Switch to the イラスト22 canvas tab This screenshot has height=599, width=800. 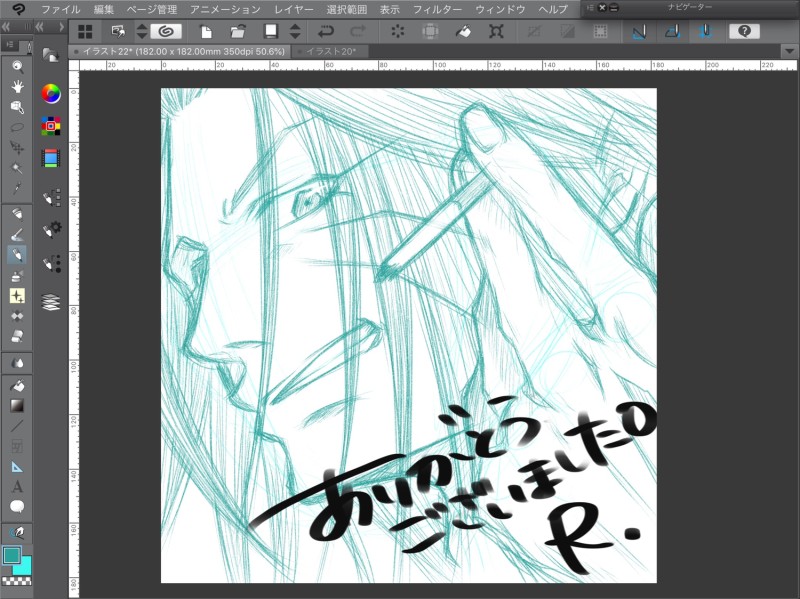click(179, 51)
